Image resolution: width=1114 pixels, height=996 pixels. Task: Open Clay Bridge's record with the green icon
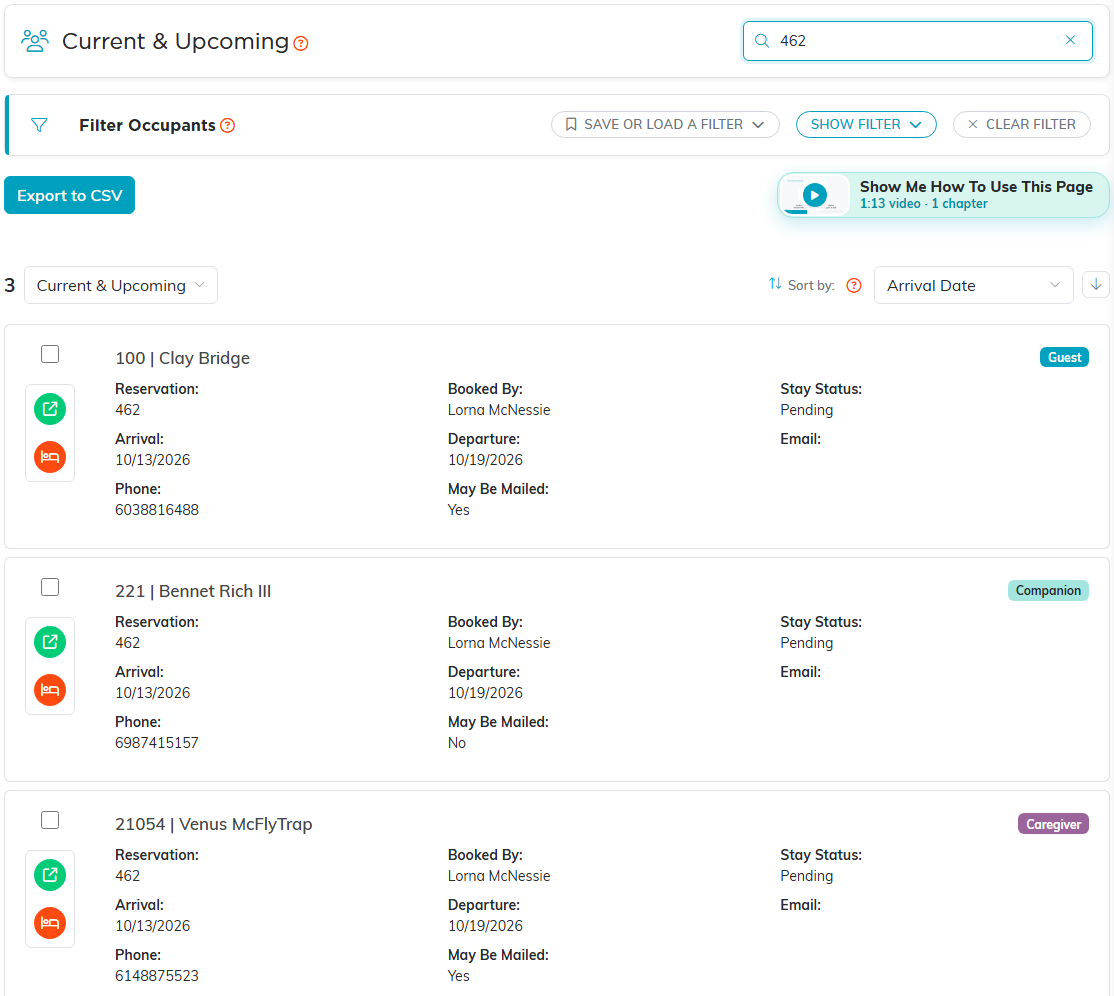(50, 409)
